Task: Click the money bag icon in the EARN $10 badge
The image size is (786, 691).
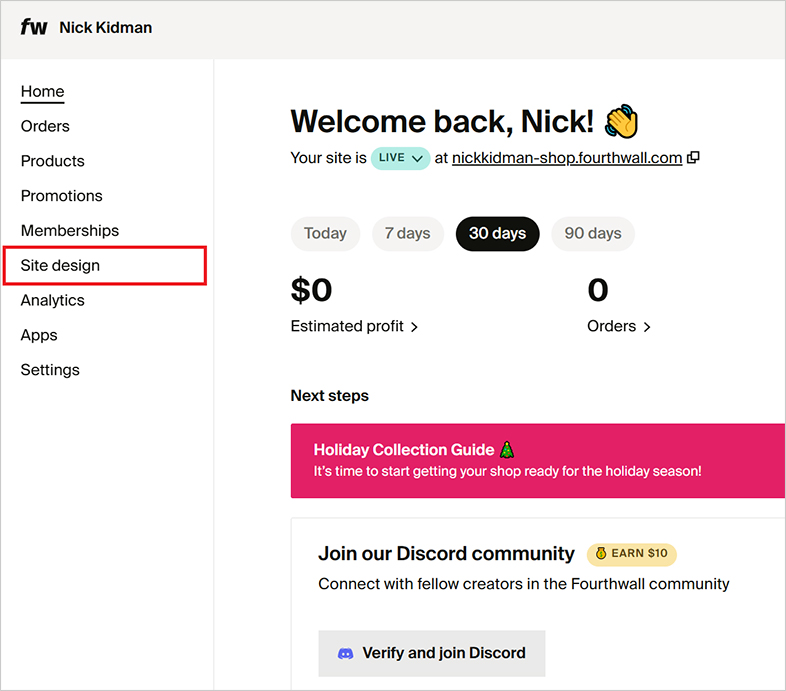Action: point(601,554)
